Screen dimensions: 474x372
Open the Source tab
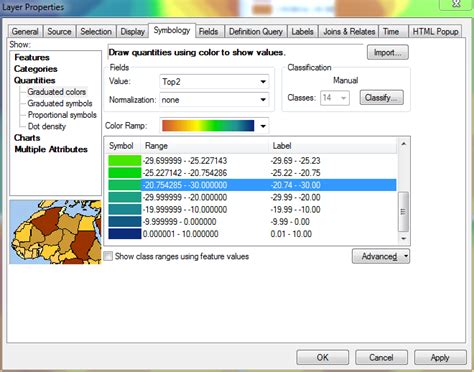click(60, 32)
